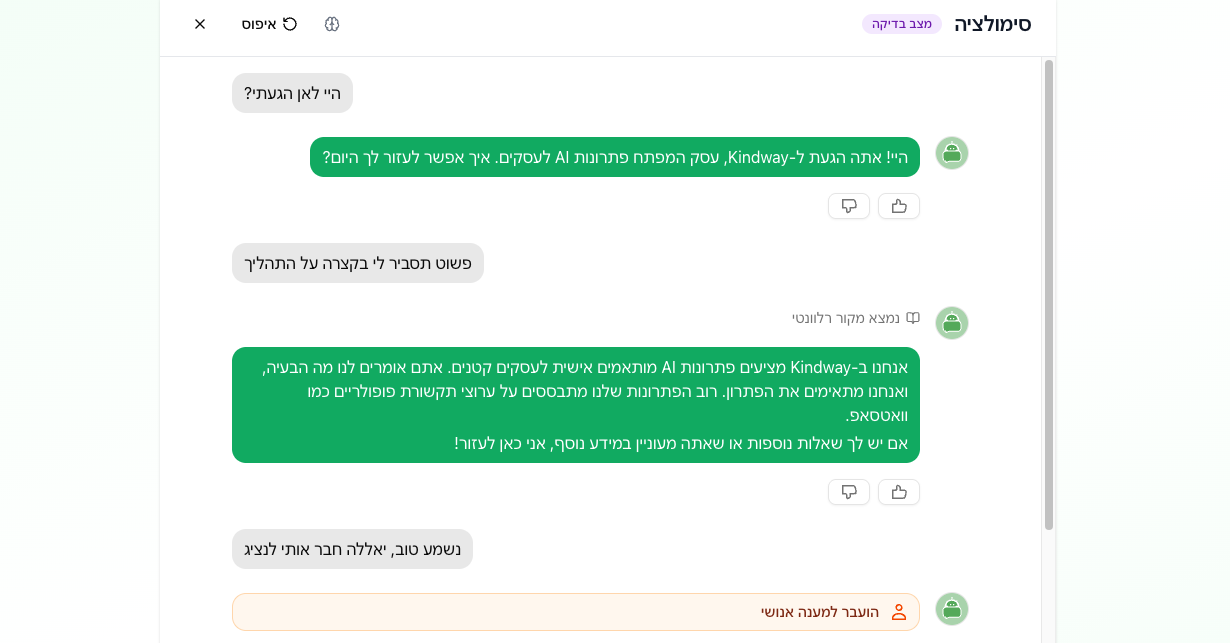Image resolution: width=1230 pixels, height=643 pixels.
Task: Click the 'סימולציה' panel title
Action: (x=992, y=24)
